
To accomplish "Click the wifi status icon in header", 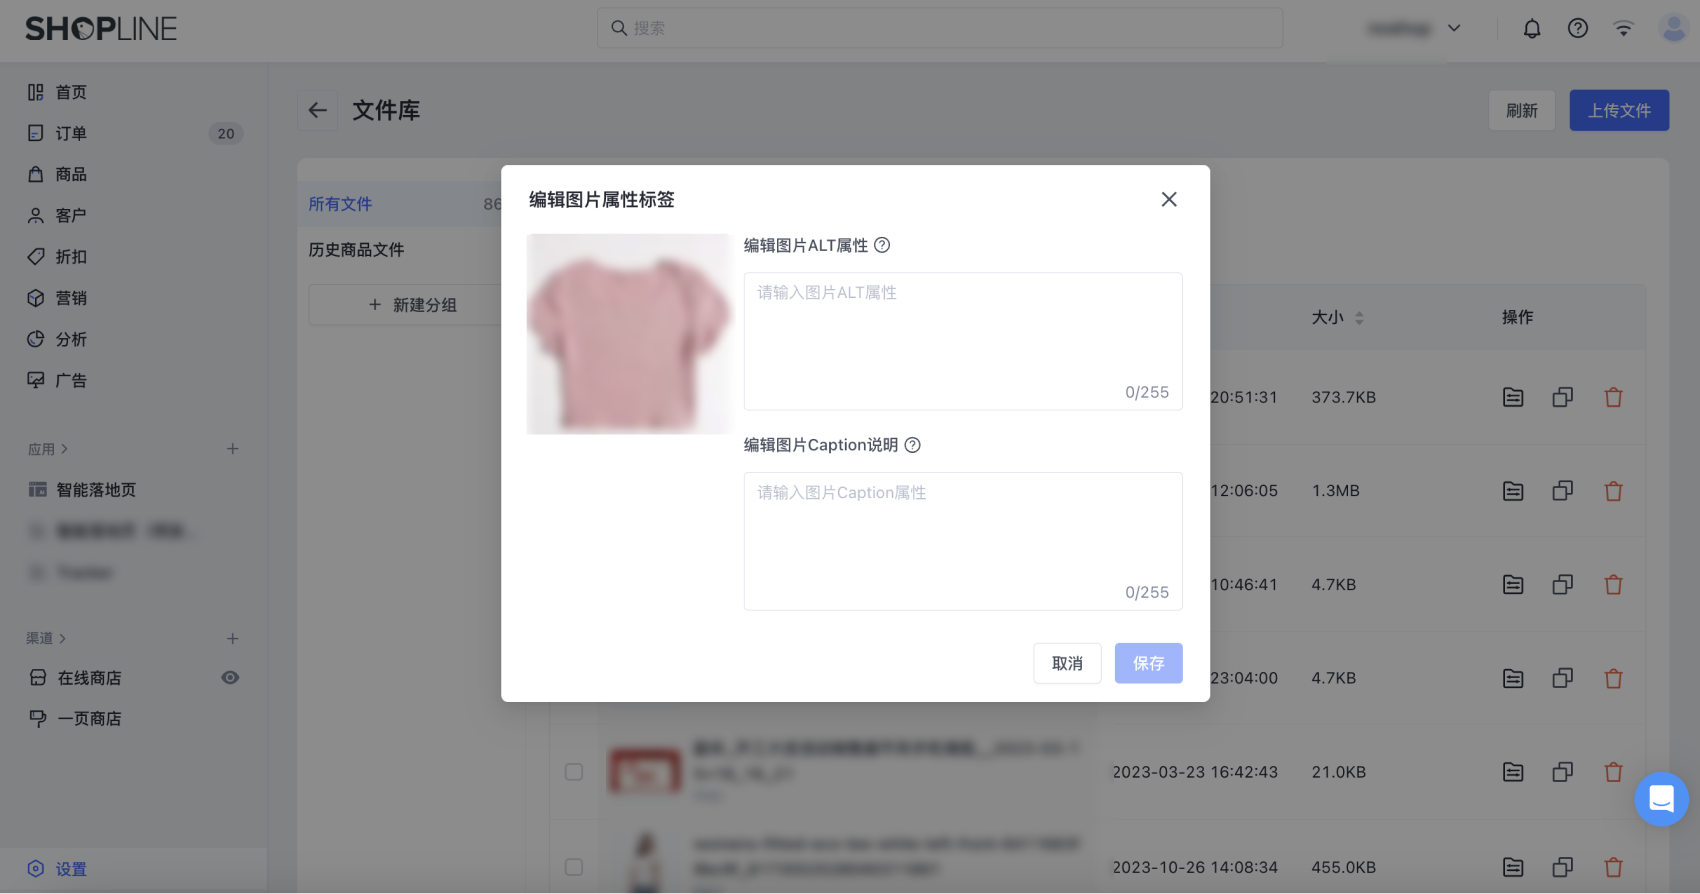I will pyautogui.click(x=1623, y=29).
